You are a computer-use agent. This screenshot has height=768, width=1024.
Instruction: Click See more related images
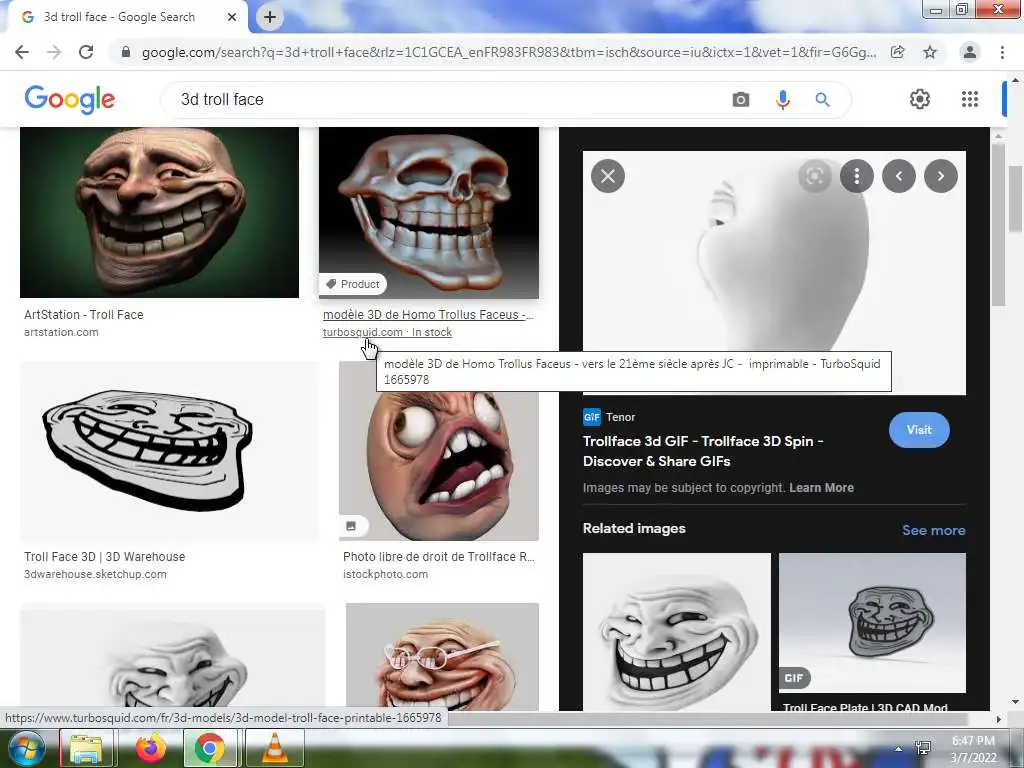[x=933, y=530]
